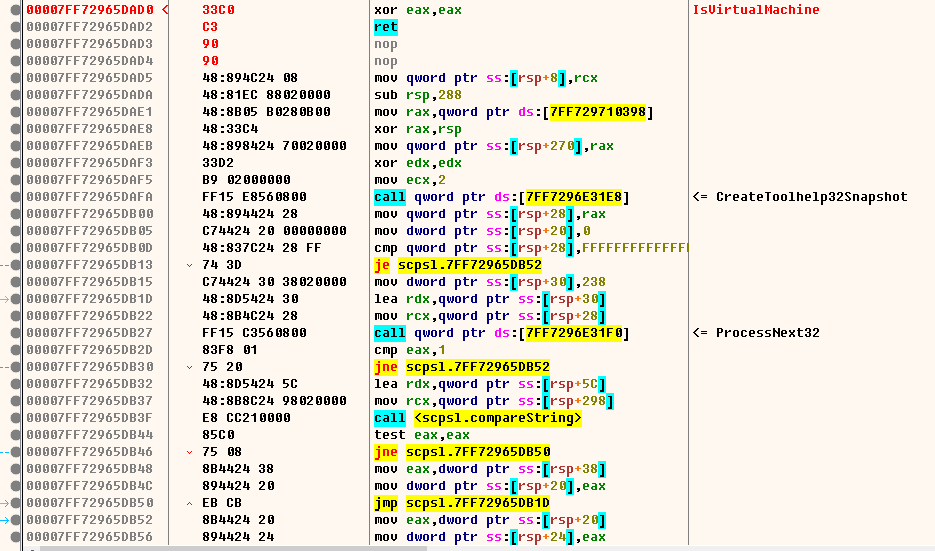The width and height of the screenshot is (935, 551).
Task: Click the opcode byte 'C3'
Action: (210, 27)
